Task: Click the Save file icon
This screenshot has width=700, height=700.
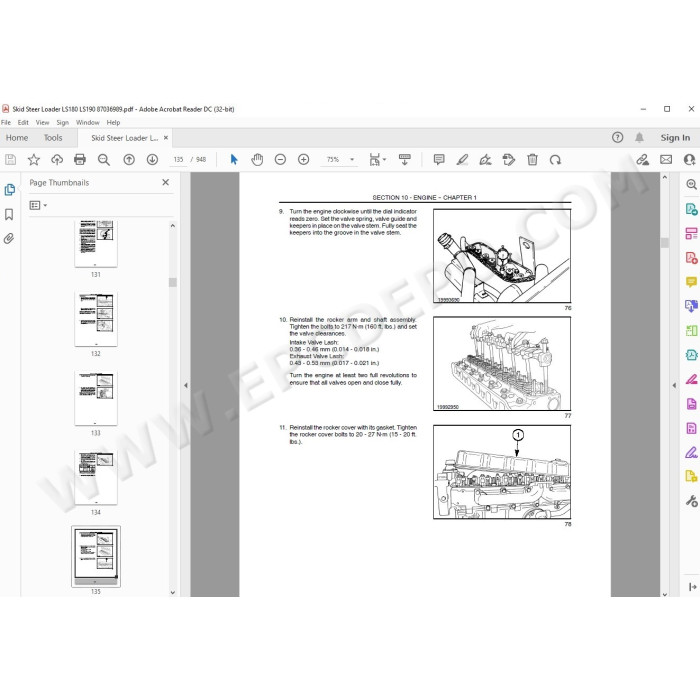Action: (11, 159)
